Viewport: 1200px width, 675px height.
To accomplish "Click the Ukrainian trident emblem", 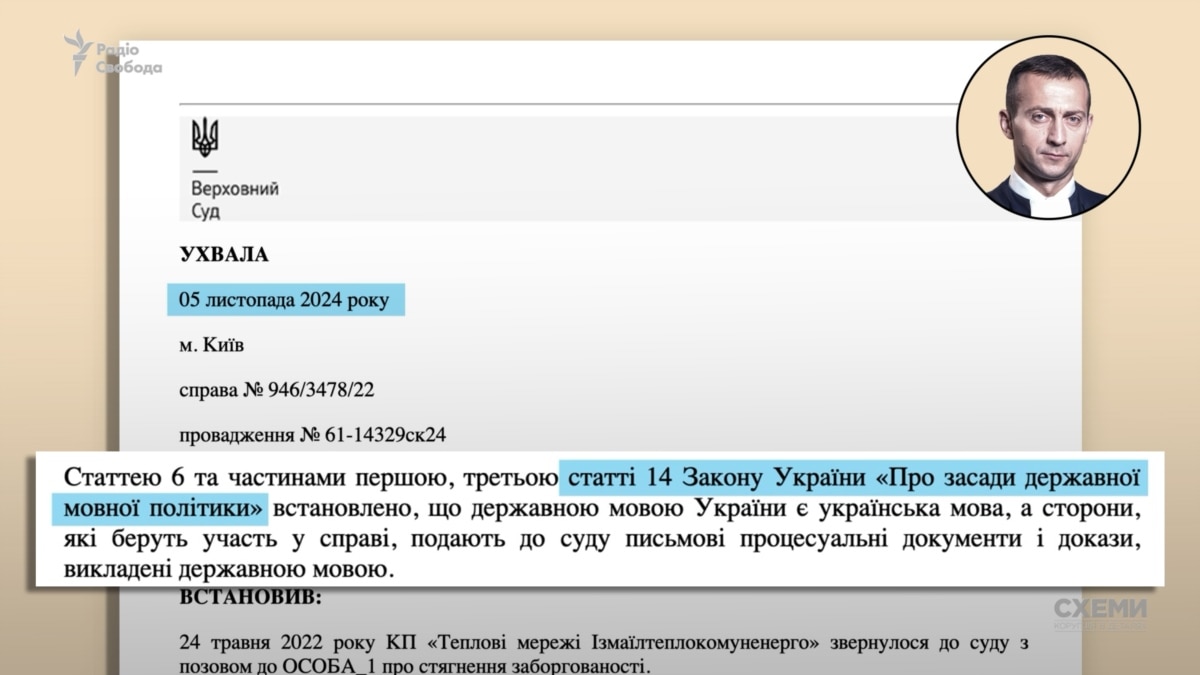I will click(x=205, y=137).
